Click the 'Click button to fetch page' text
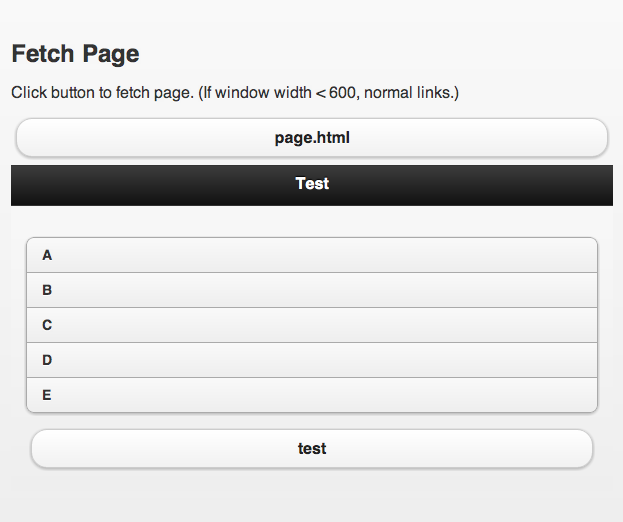The width and height of the screenshot is (623, 522). (x=235, y=93)
